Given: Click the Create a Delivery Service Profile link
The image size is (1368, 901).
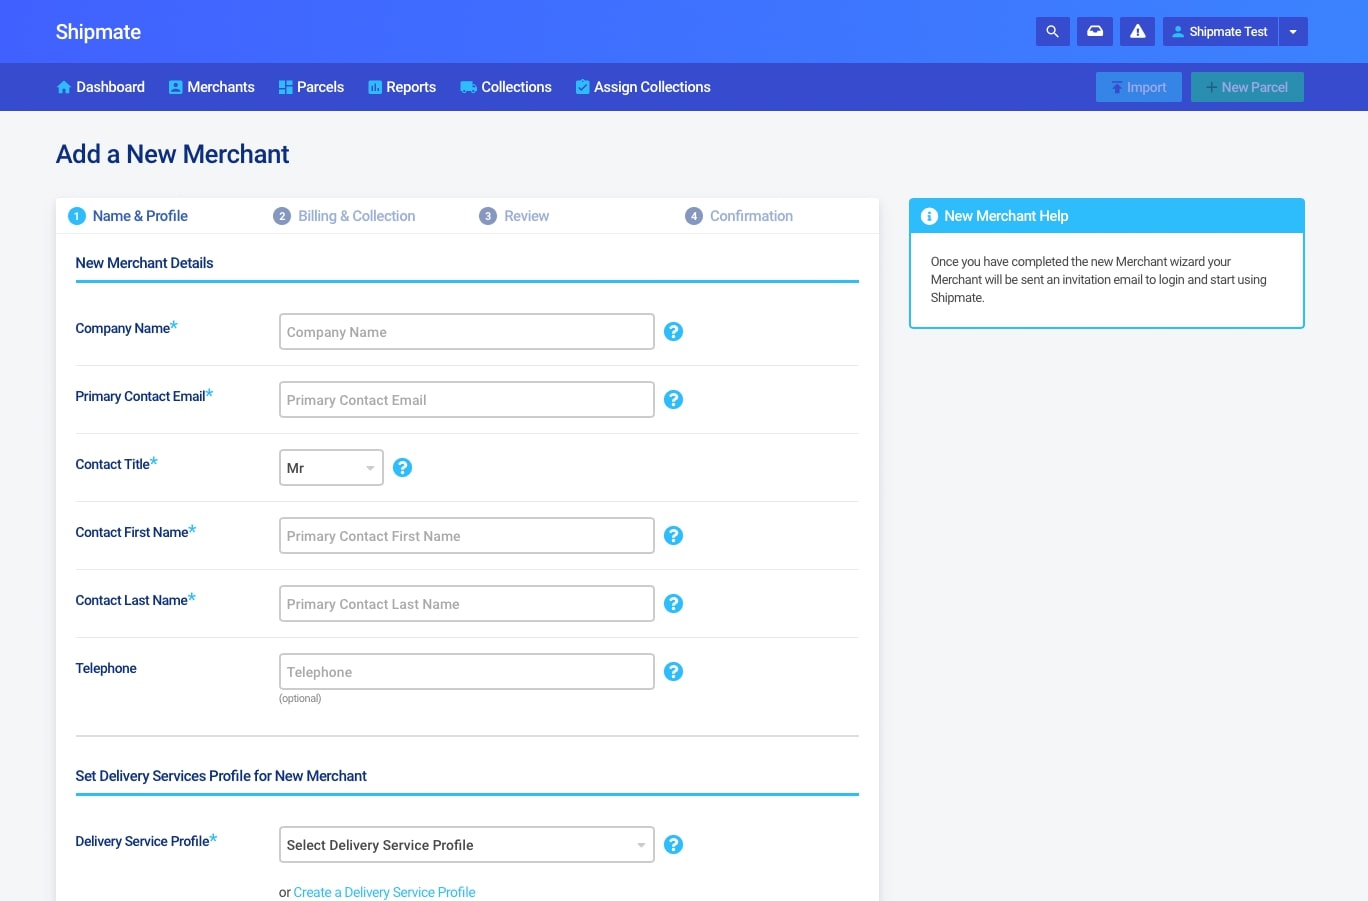Looking at the screenshot, I should point(384,892).
